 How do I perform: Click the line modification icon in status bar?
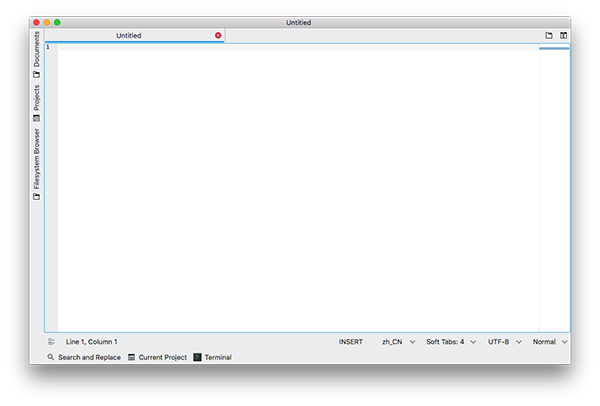[52, 342]
